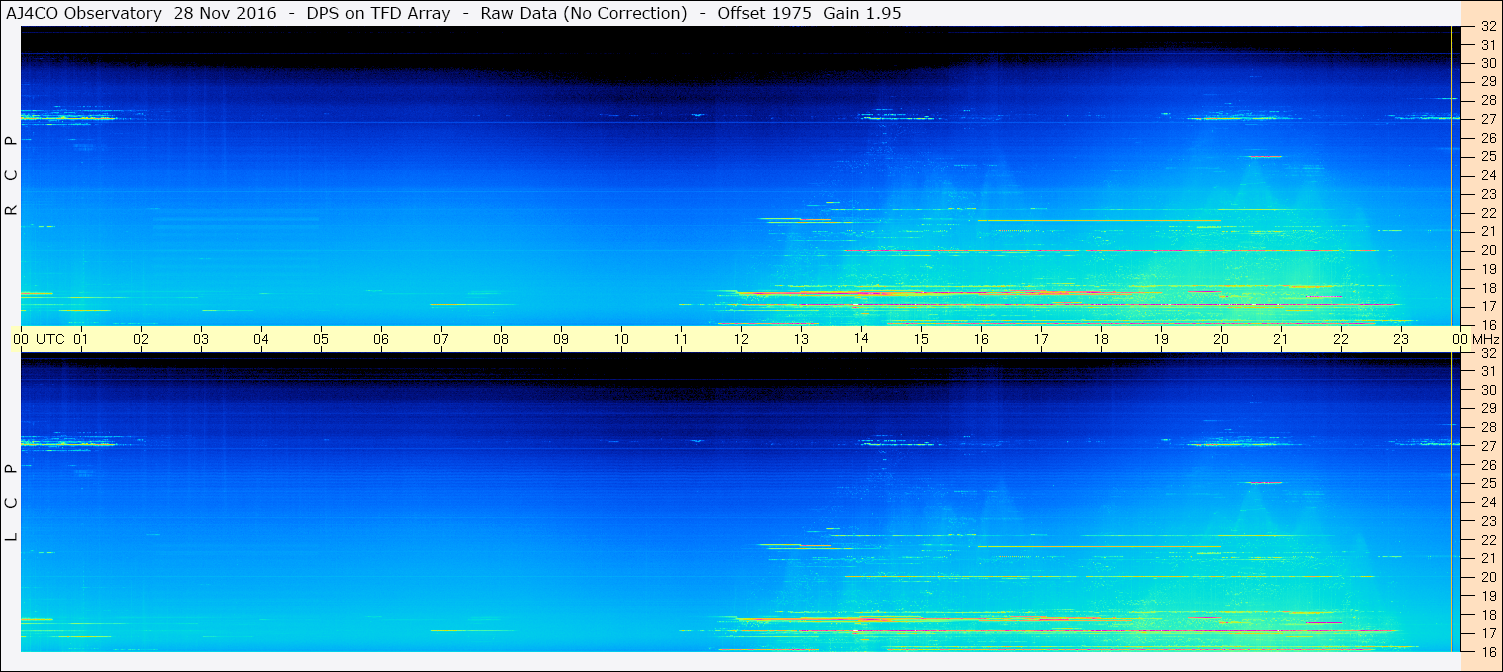The width and height of the screenshot is (1503, 672).
Task: Select hour marker 01 on the time axis
Action: pyautogui.click(x=81, y=339)
